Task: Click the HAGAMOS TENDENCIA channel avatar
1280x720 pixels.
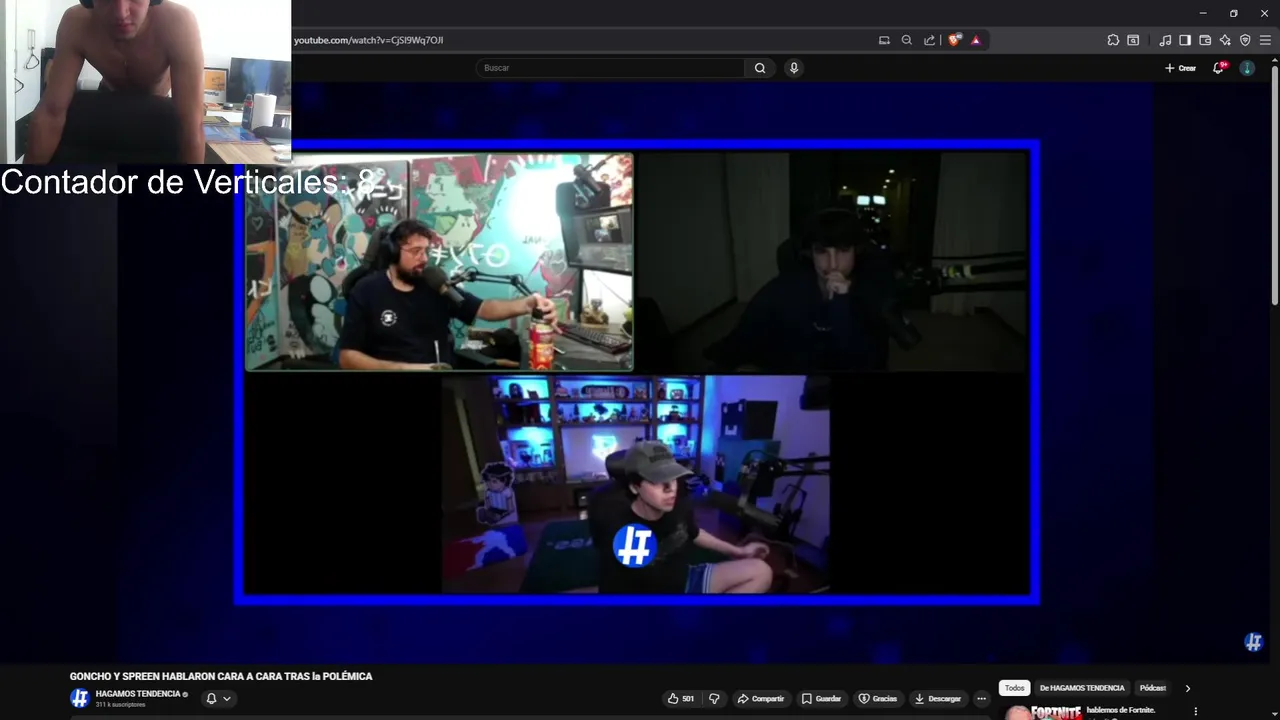Action: point(80,698)
